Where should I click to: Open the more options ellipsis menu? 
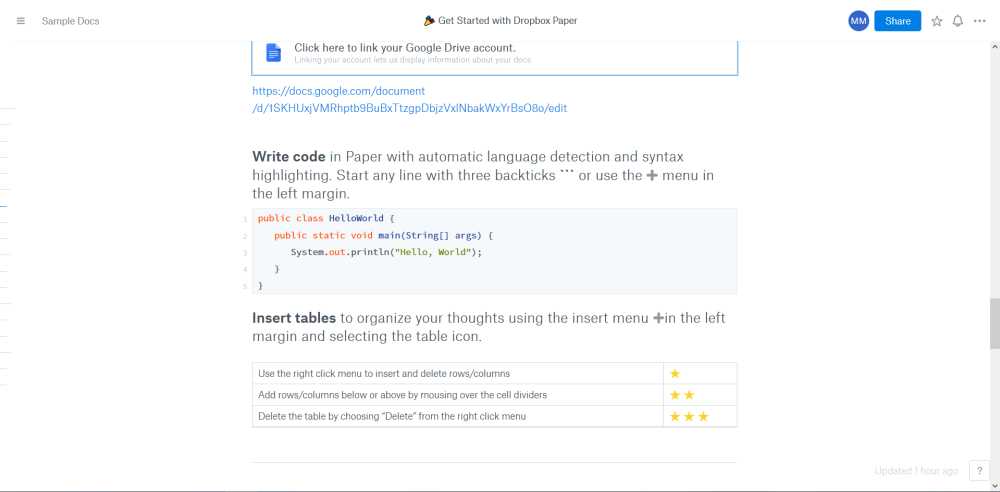click(980, 21)
